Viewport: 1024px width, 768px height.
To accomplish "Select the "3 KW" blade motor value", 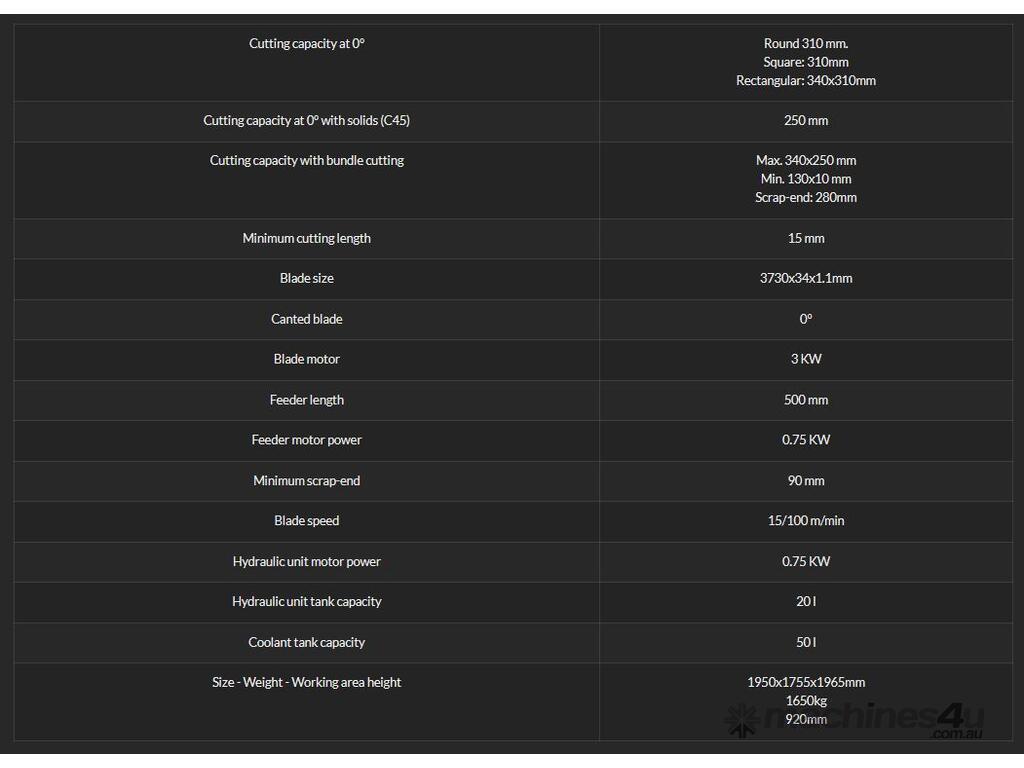I will click(x=805, y=359).
